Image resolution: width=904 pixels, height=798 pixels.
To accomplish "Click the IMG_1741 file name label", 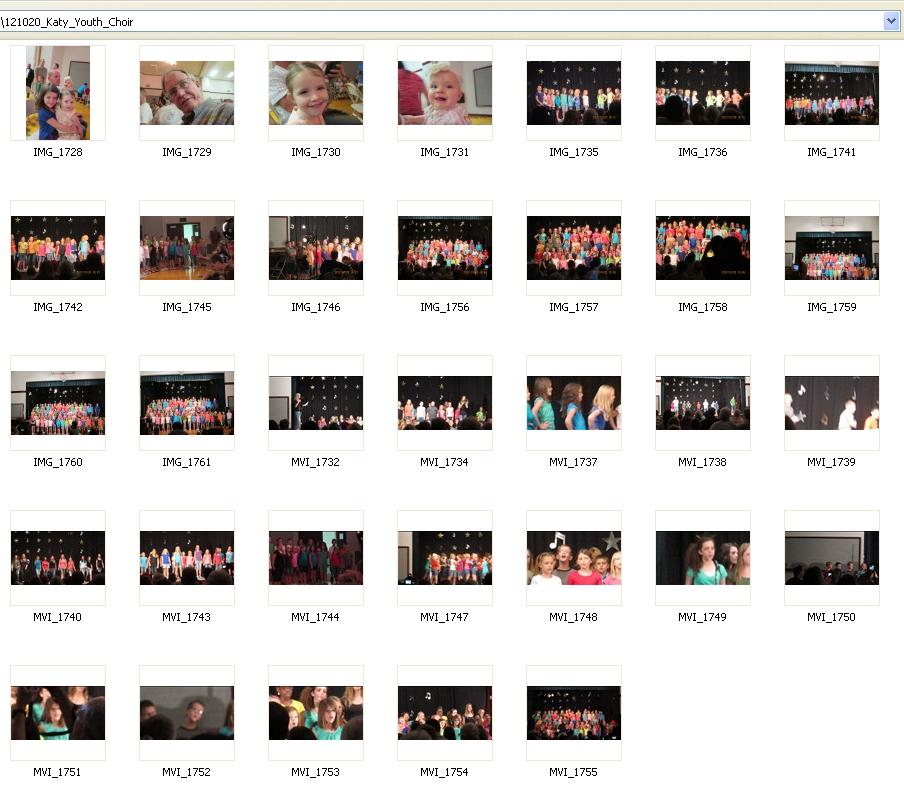I will tap(831, 152).
